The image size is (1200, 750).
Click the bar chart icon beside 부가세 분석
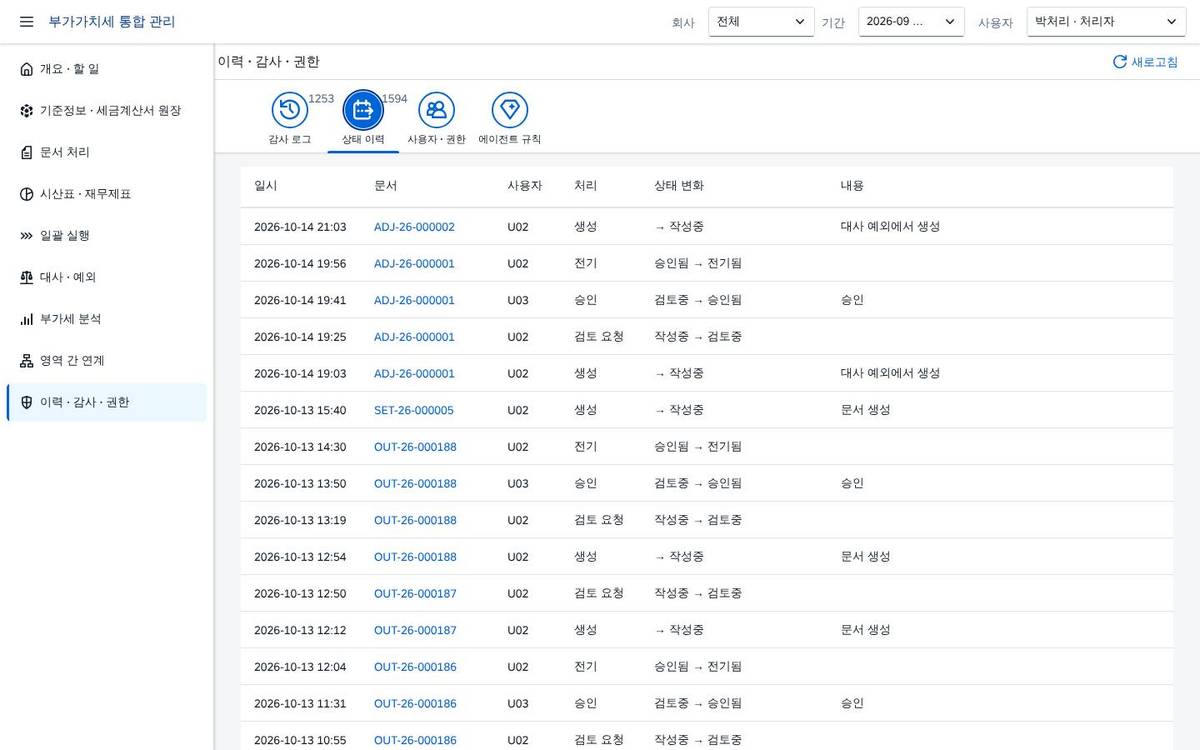pyautogui.click(x=27, y=319)
